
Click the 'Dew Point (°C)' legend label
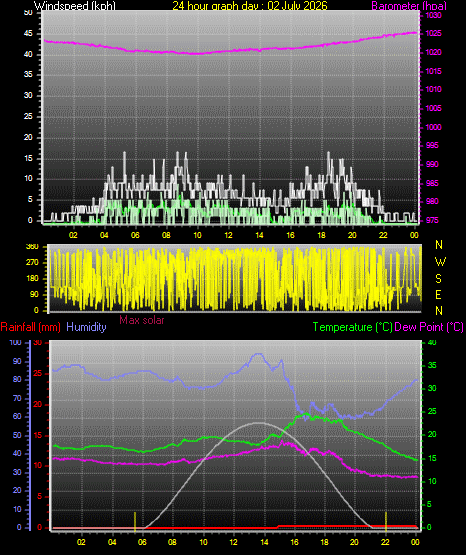[429, 327]
